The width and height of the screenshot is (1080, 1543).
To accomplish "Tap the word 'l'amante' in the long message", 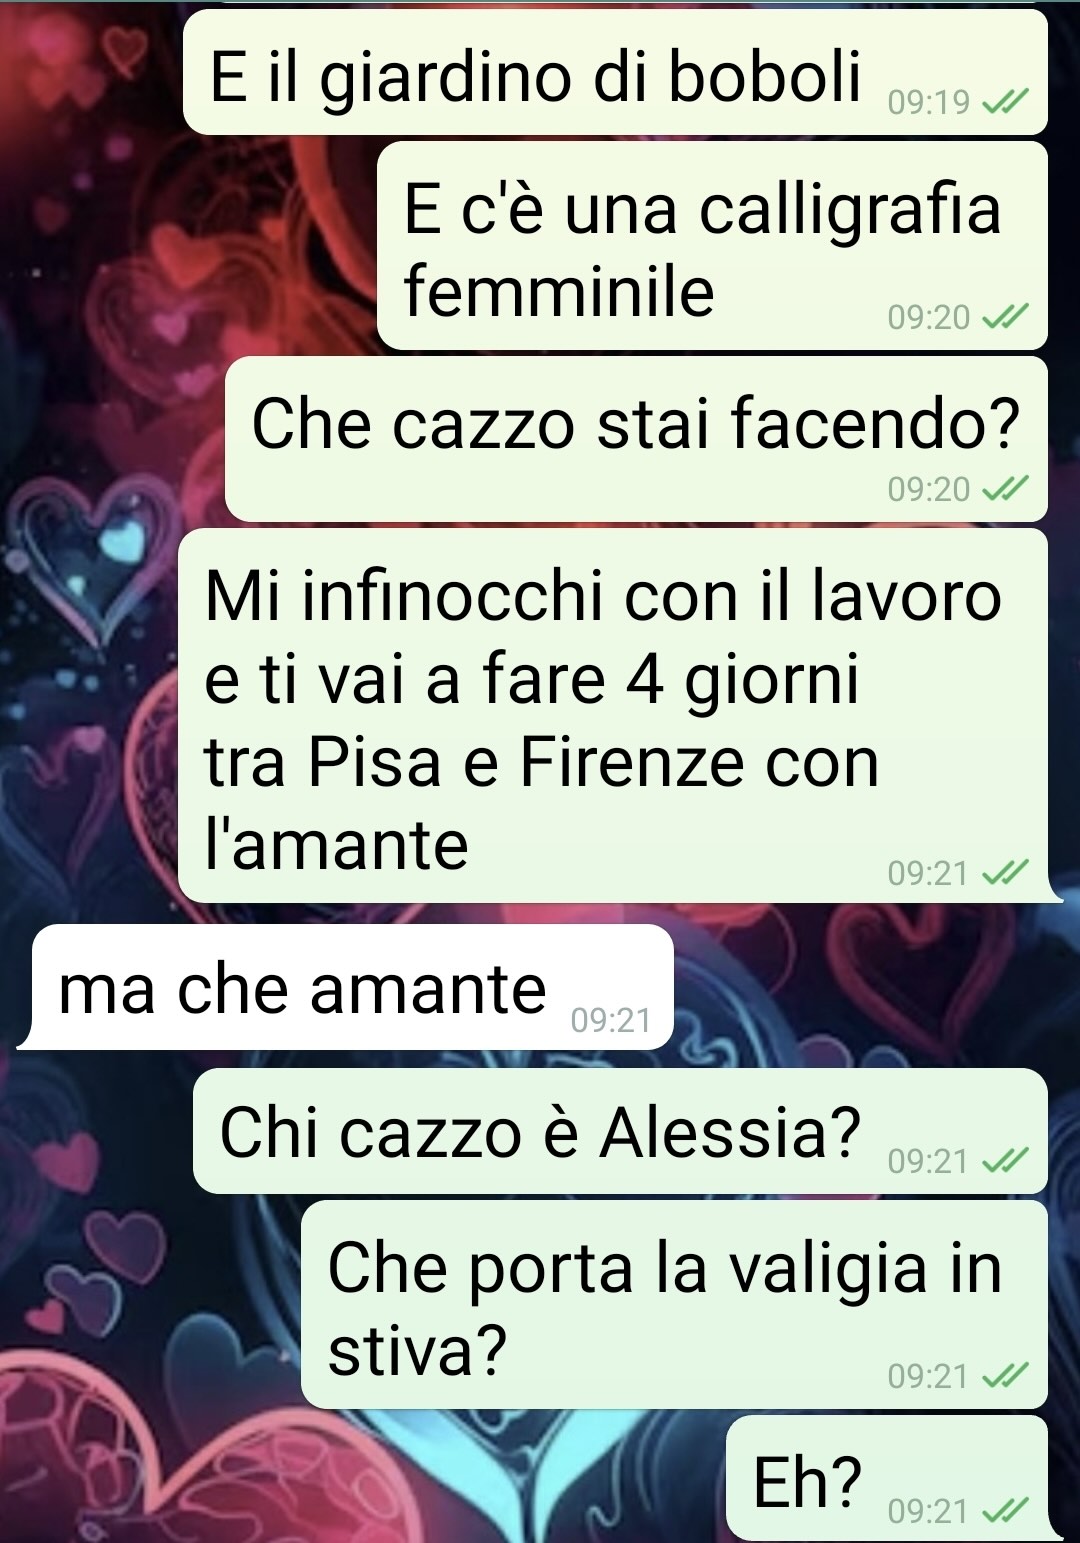I will [336, 845].
